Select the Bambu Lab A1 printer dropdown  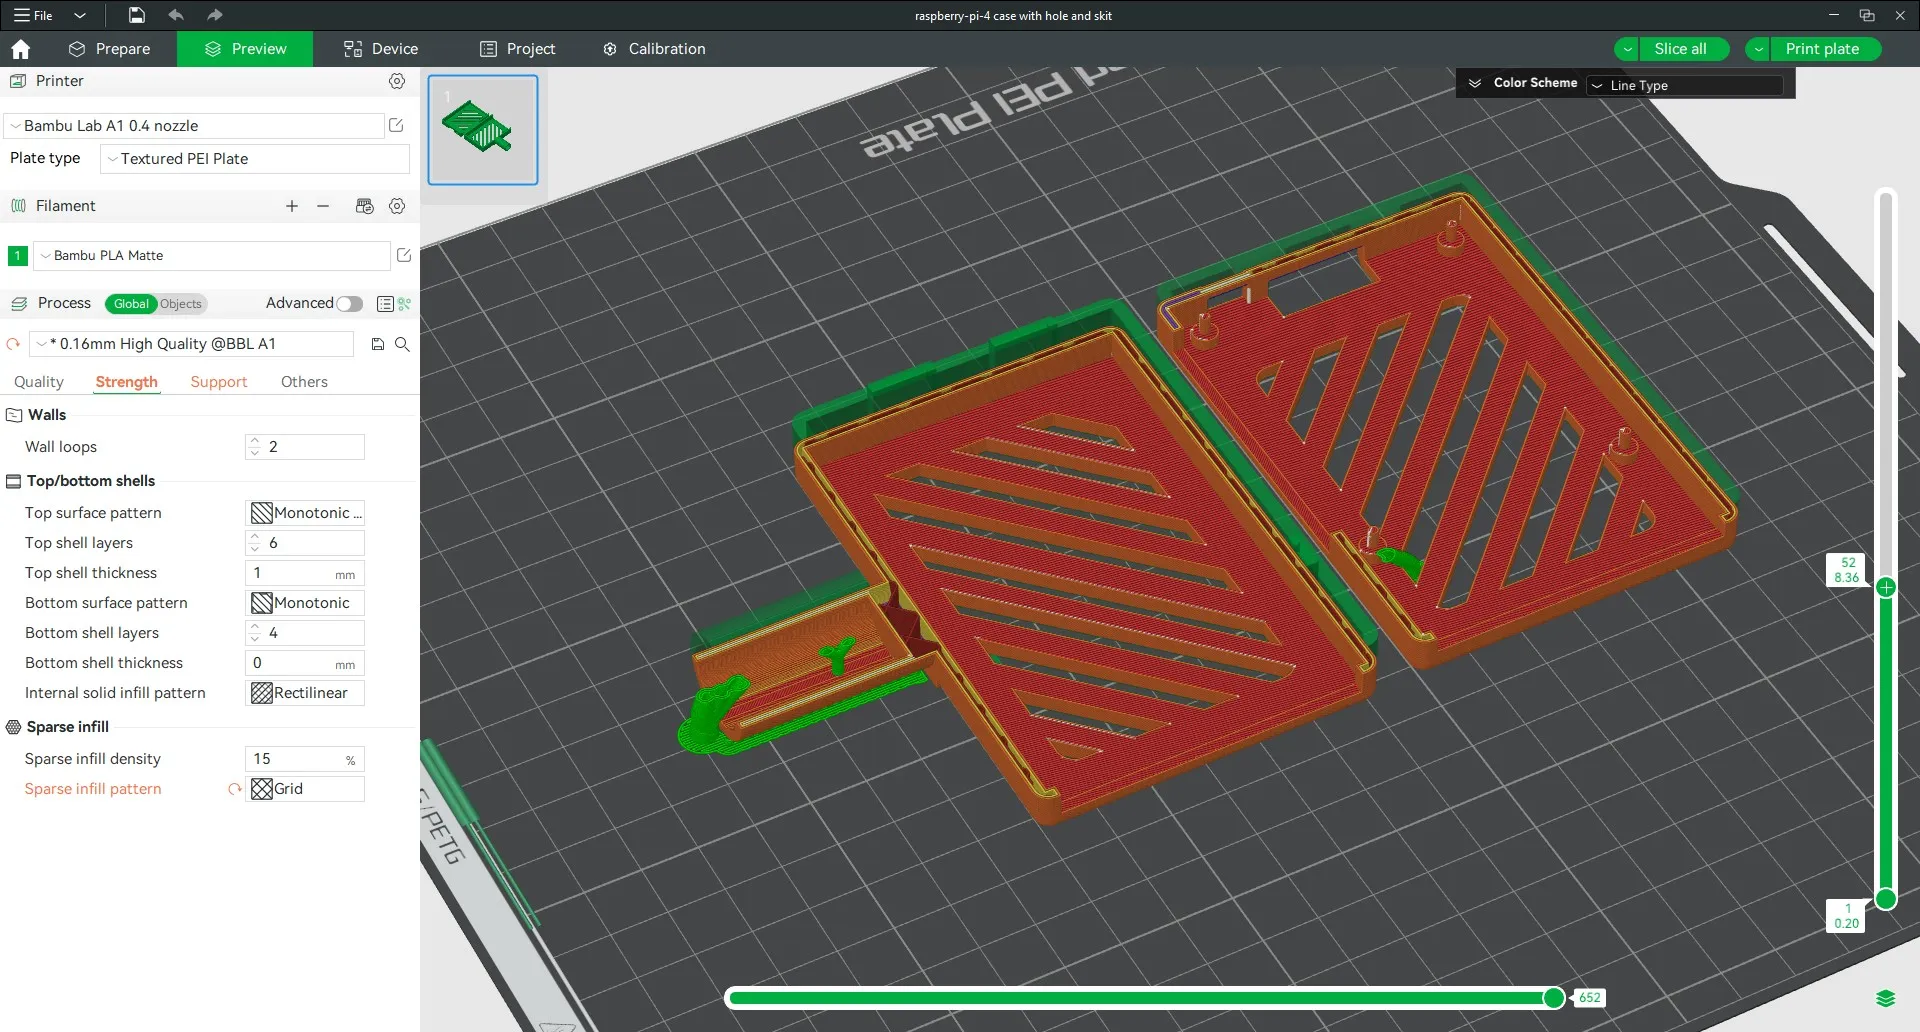(x=195, y=126)
